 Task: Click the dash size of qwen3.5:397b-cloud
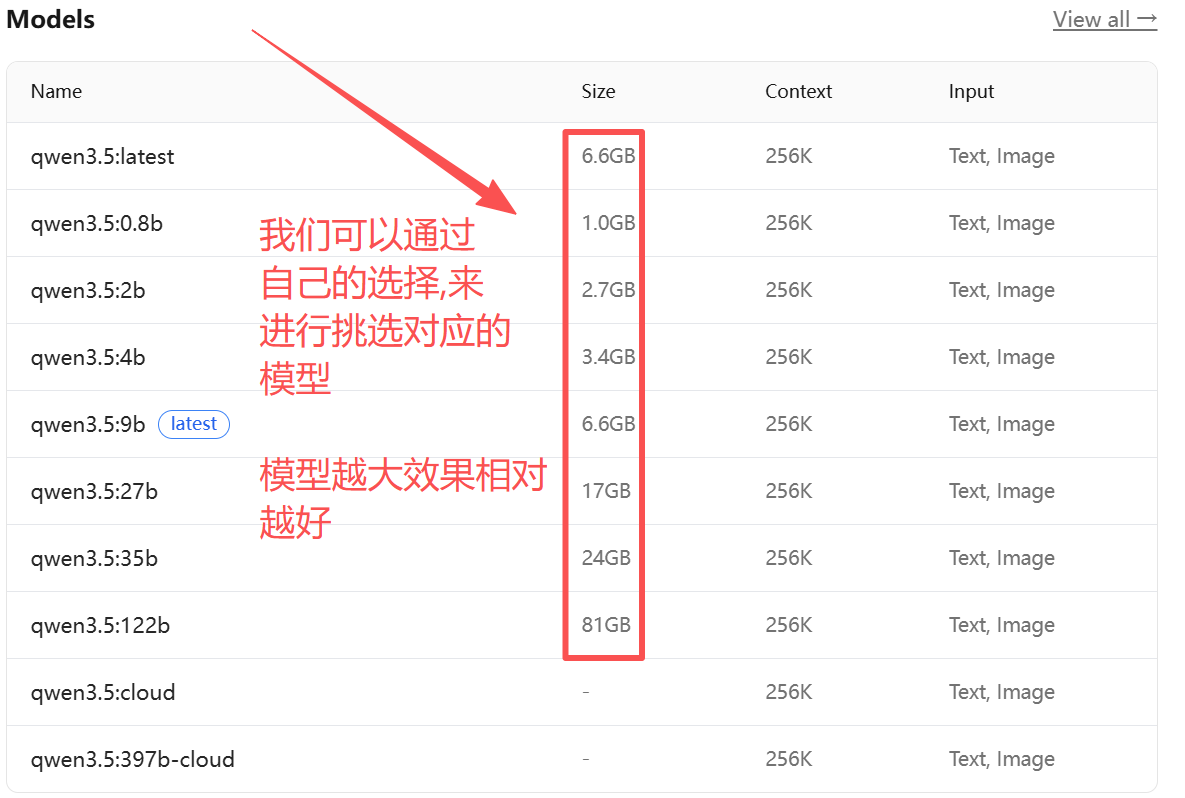(x=586, y=758)
